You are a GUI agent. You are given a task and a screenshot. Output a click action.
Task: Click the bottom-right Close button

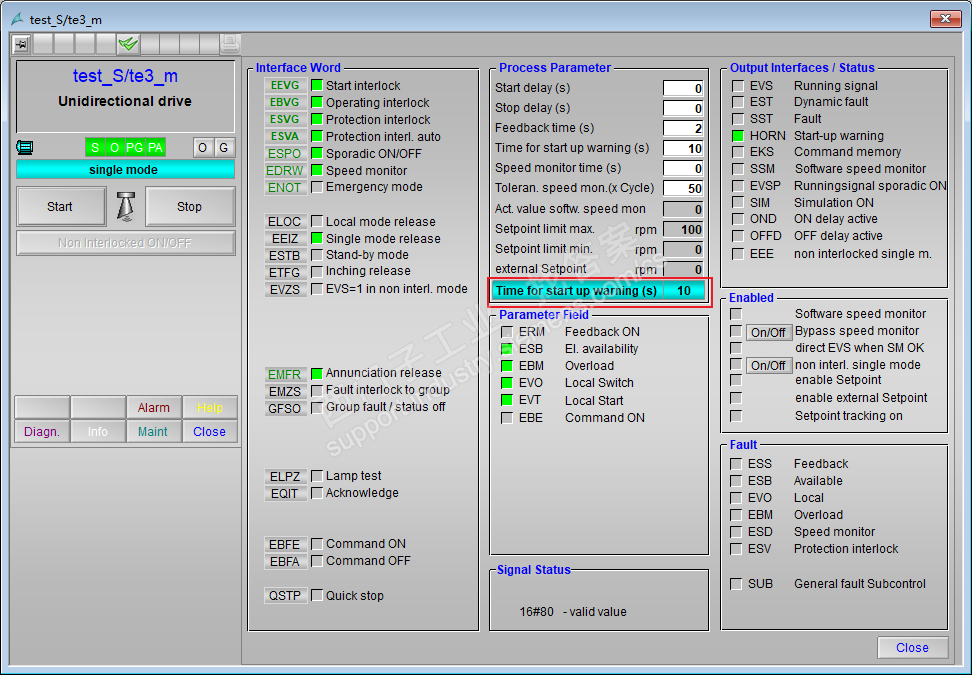click(912, 648)
